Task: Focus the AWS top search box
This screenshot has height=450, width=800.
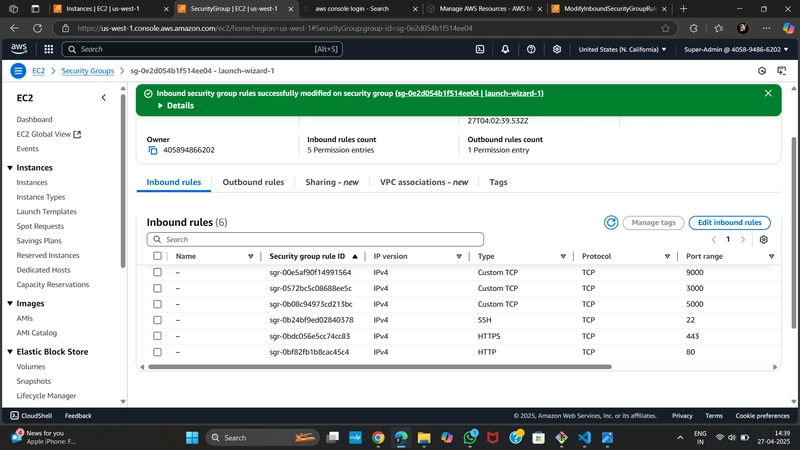Action: pyautogui.click(x=202, y=49)
